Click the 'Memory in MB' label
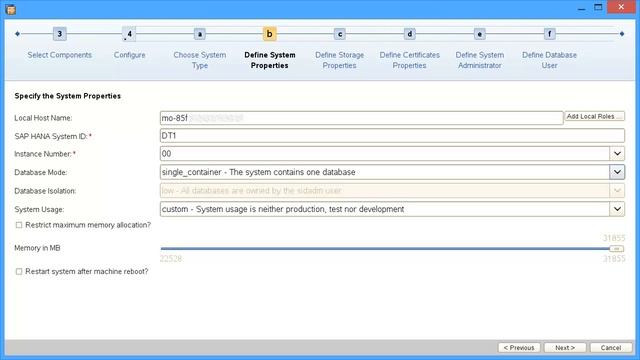 [37, 248]
